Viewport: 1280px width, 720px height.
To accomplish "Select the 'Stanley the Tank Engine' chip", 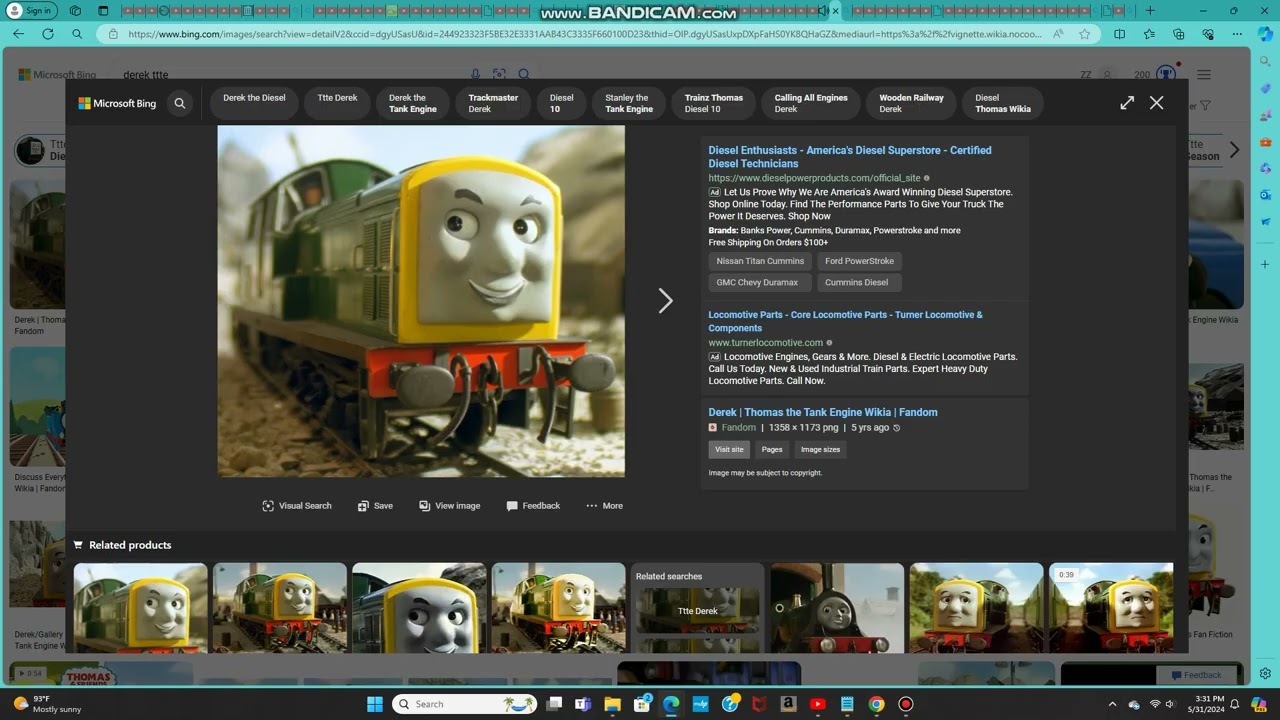I will (628, 103).
